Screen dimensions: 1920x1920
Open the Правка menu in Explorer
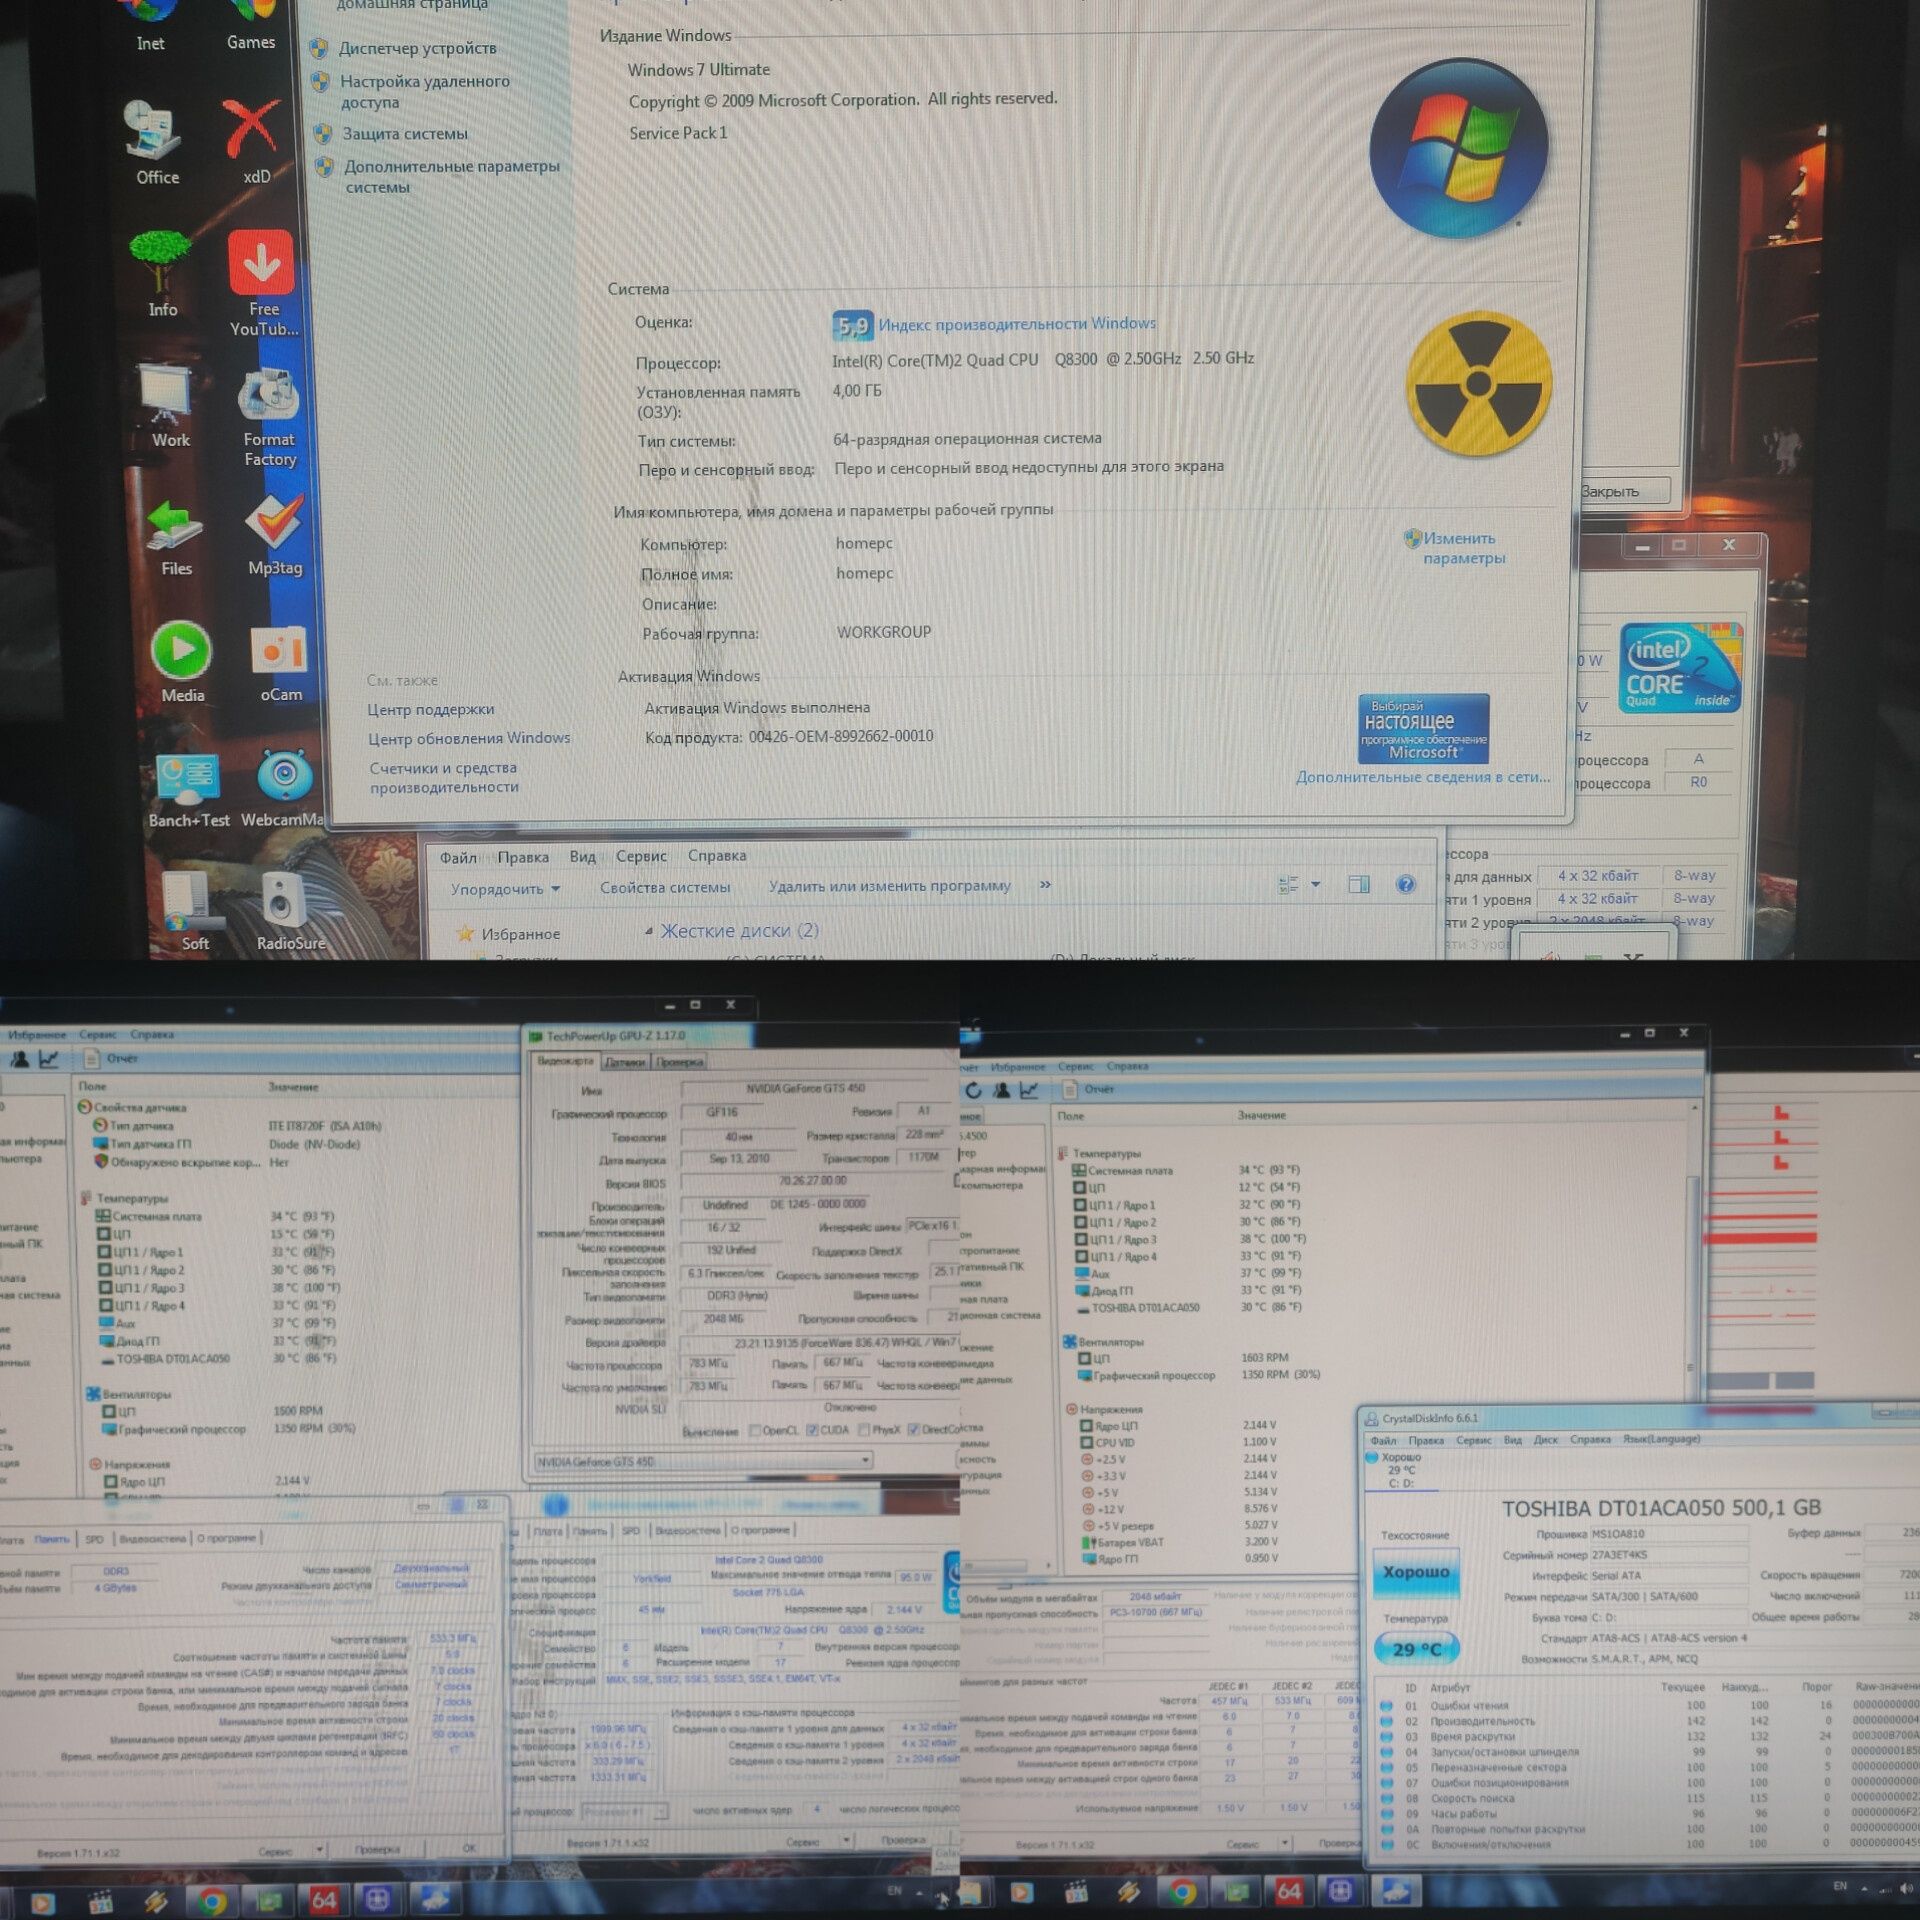click(x=523, y=857)
